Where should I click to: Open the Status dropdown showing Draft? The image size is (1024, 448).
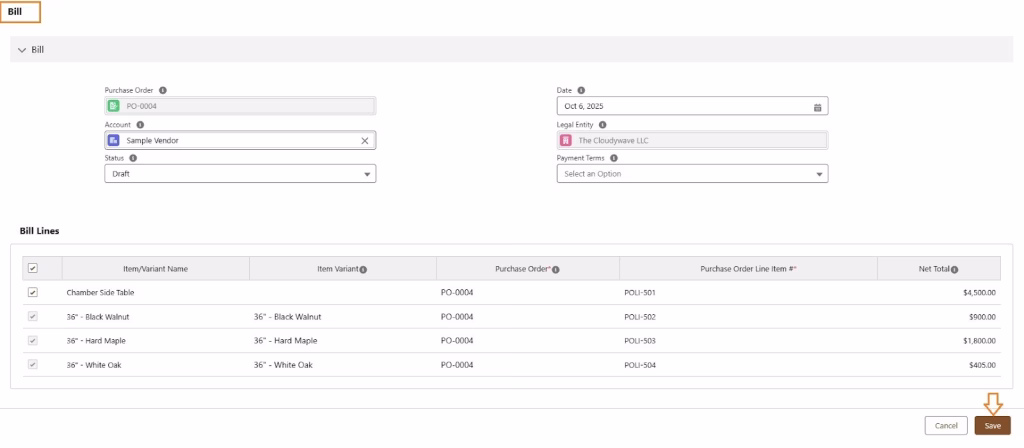point(240,174)
